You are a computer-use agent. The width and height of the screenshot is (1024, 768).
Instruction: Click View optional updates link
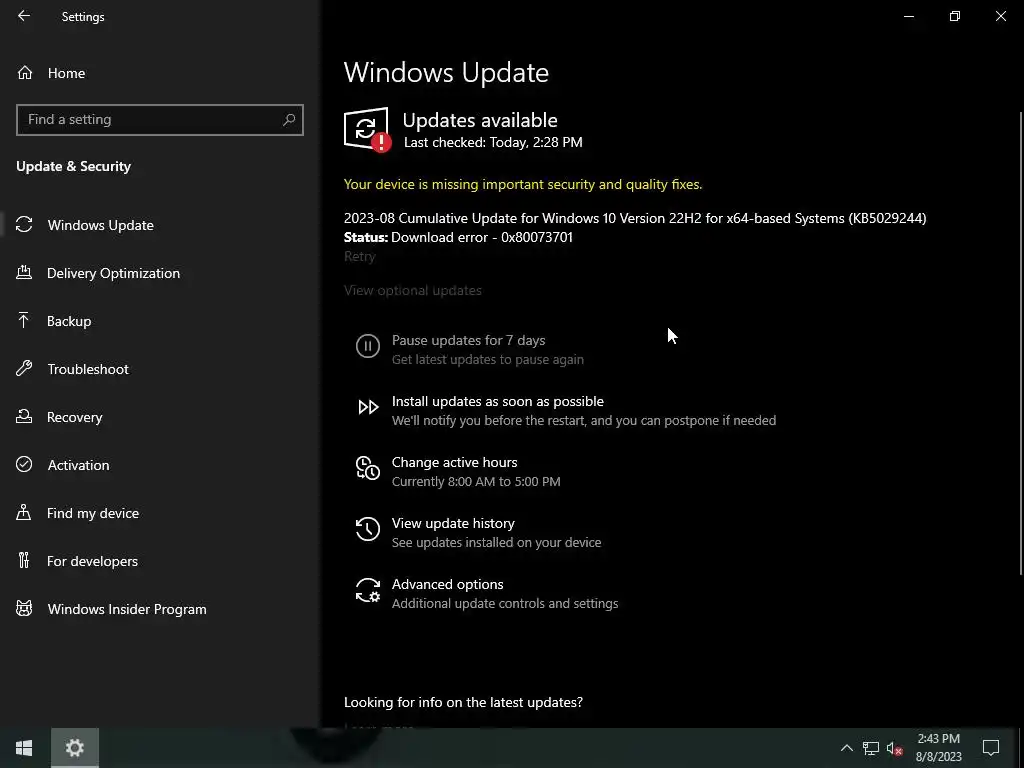[413, 290]
